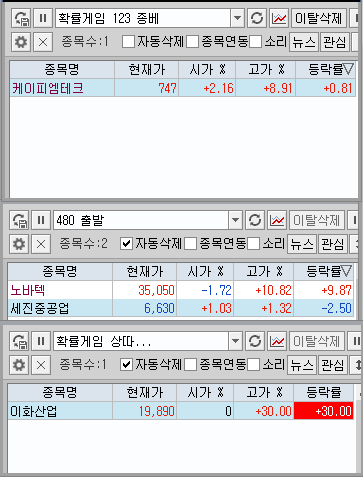Click the red highlighted +30.00 cell
Image resolution: width=363 pixels, height=477 pixels.
[323, 411]
